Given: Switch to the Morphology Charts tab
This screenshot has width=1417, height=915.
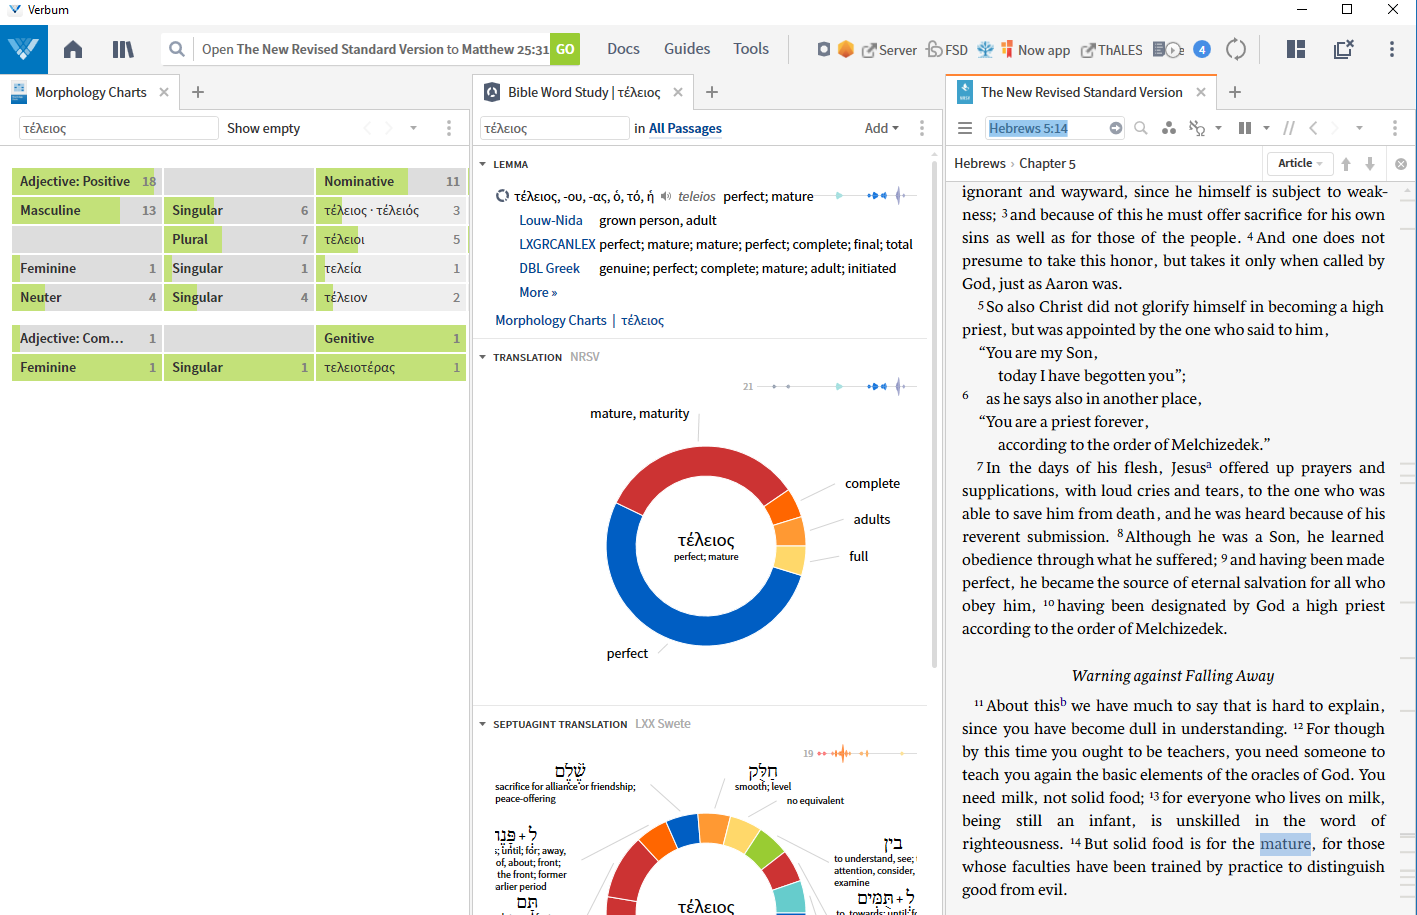Looking at the screenshot, I should 90,92.
